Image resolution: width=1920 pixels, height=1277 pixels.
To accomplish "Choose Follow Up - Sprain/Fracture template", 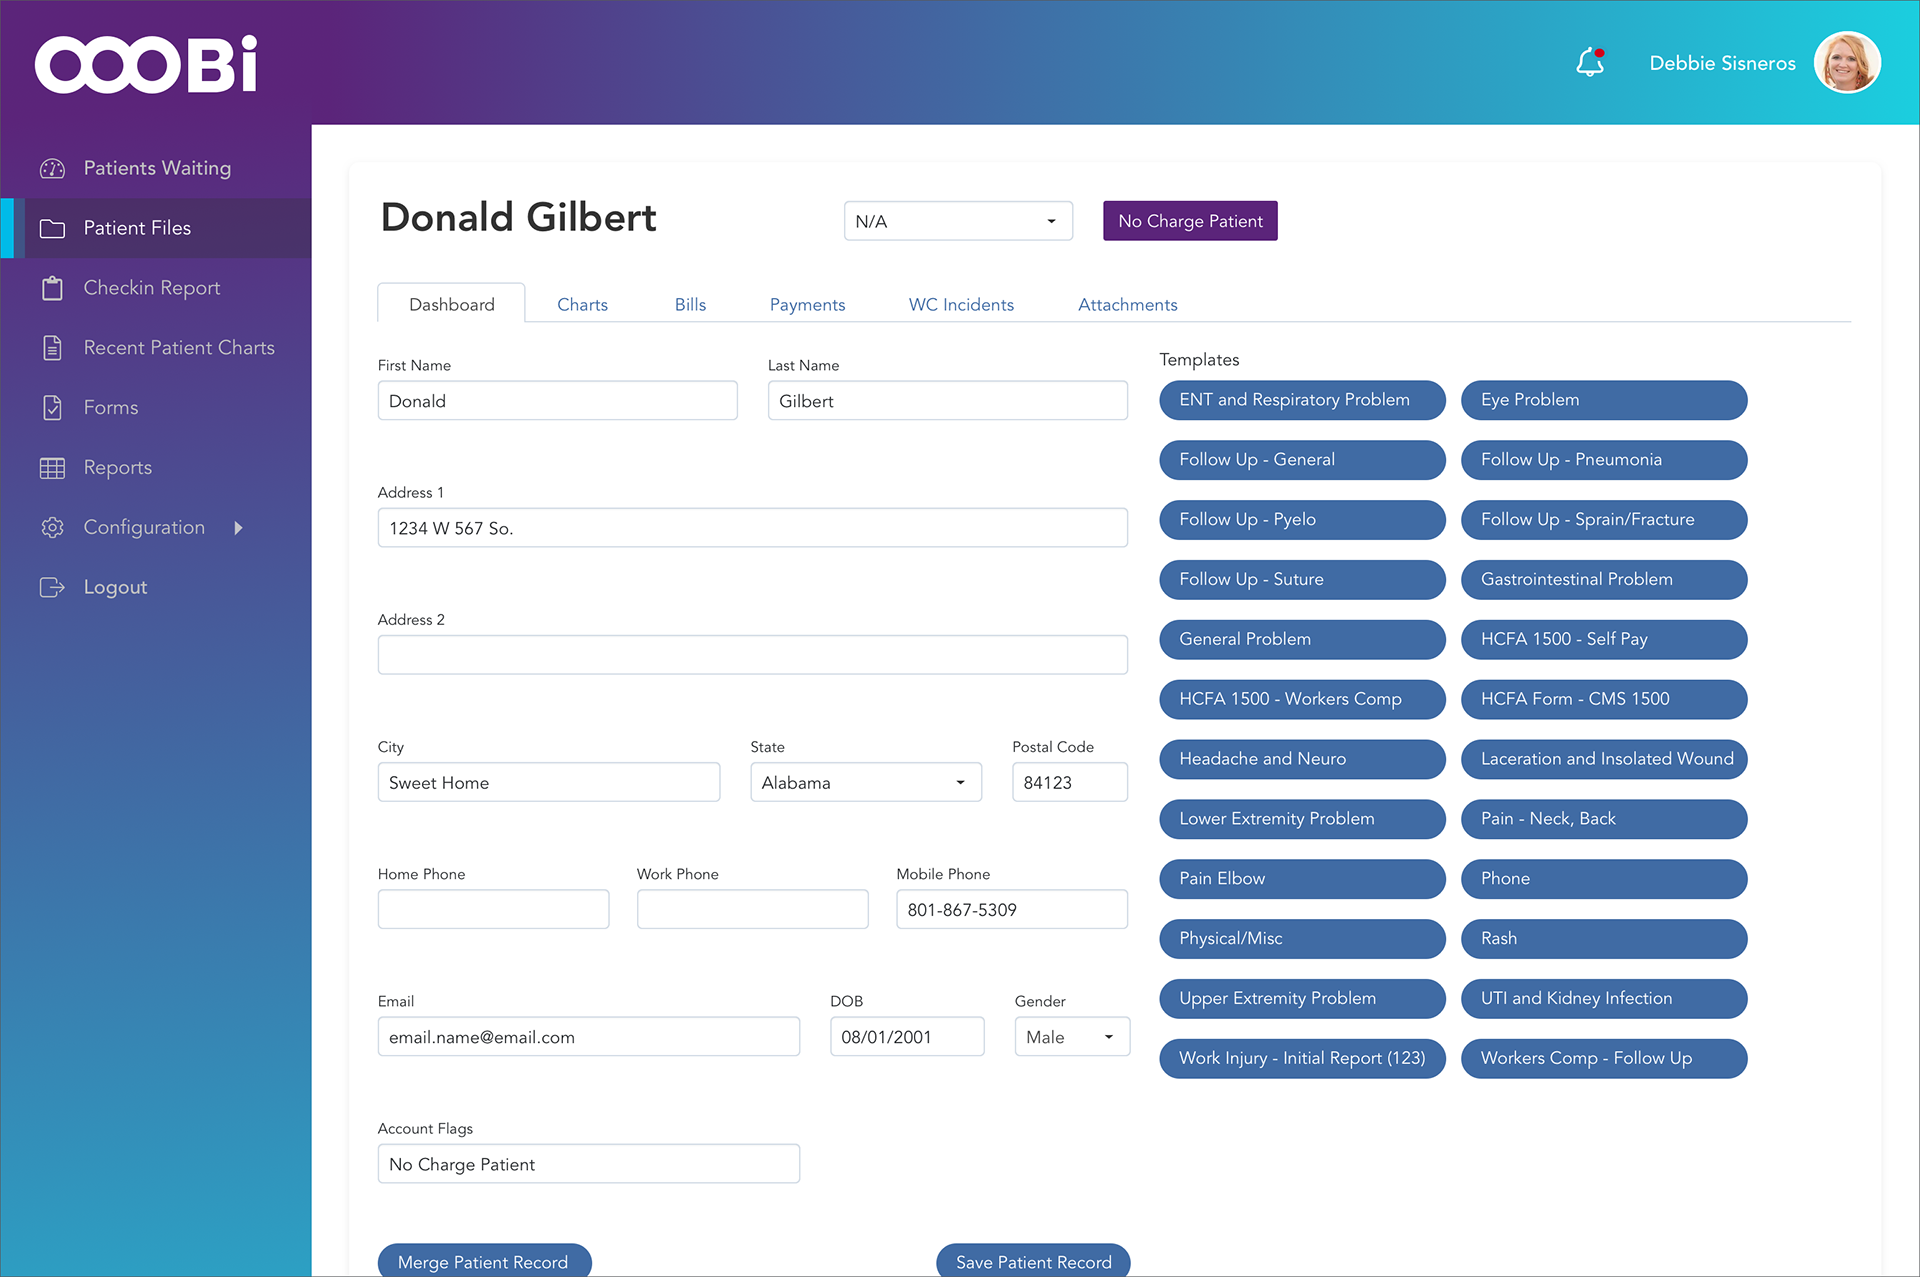I will point(1604,520).
